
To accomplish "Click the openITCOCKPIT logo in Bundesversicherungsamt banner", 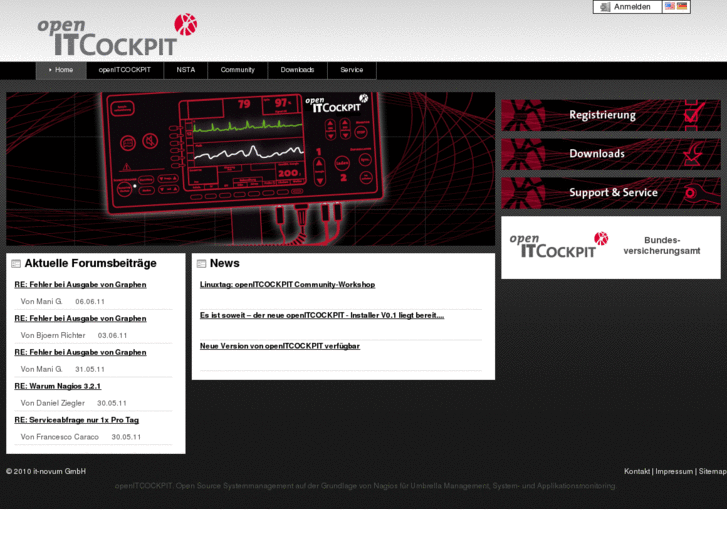I will [x=558, y=245].
